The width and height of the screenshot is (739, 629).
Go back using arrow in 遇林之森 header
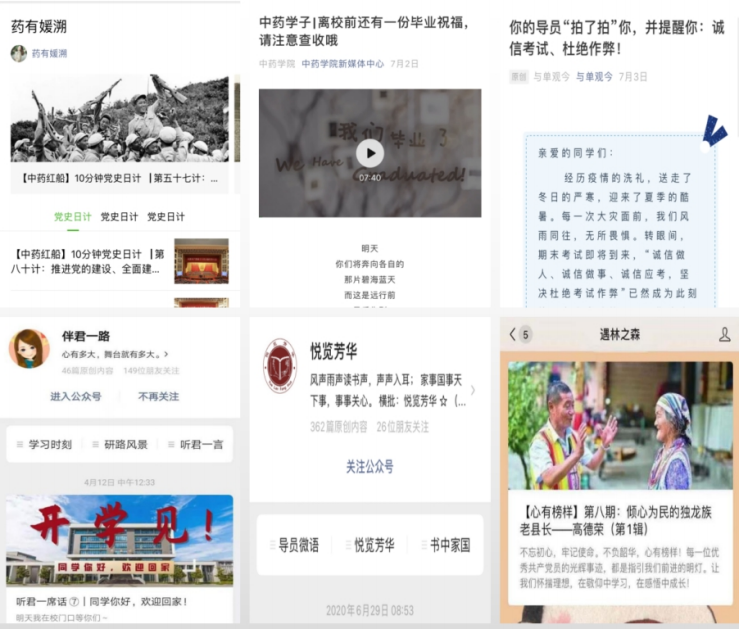(513, 334)
